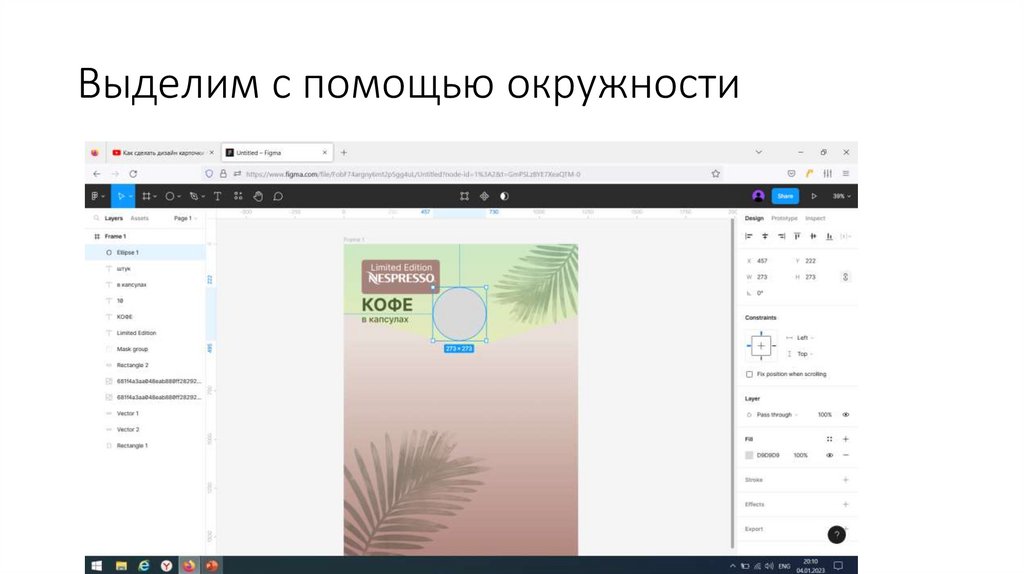1024x574 pixels.
Task: Open a new browser tab
Action: coord(344,152)
